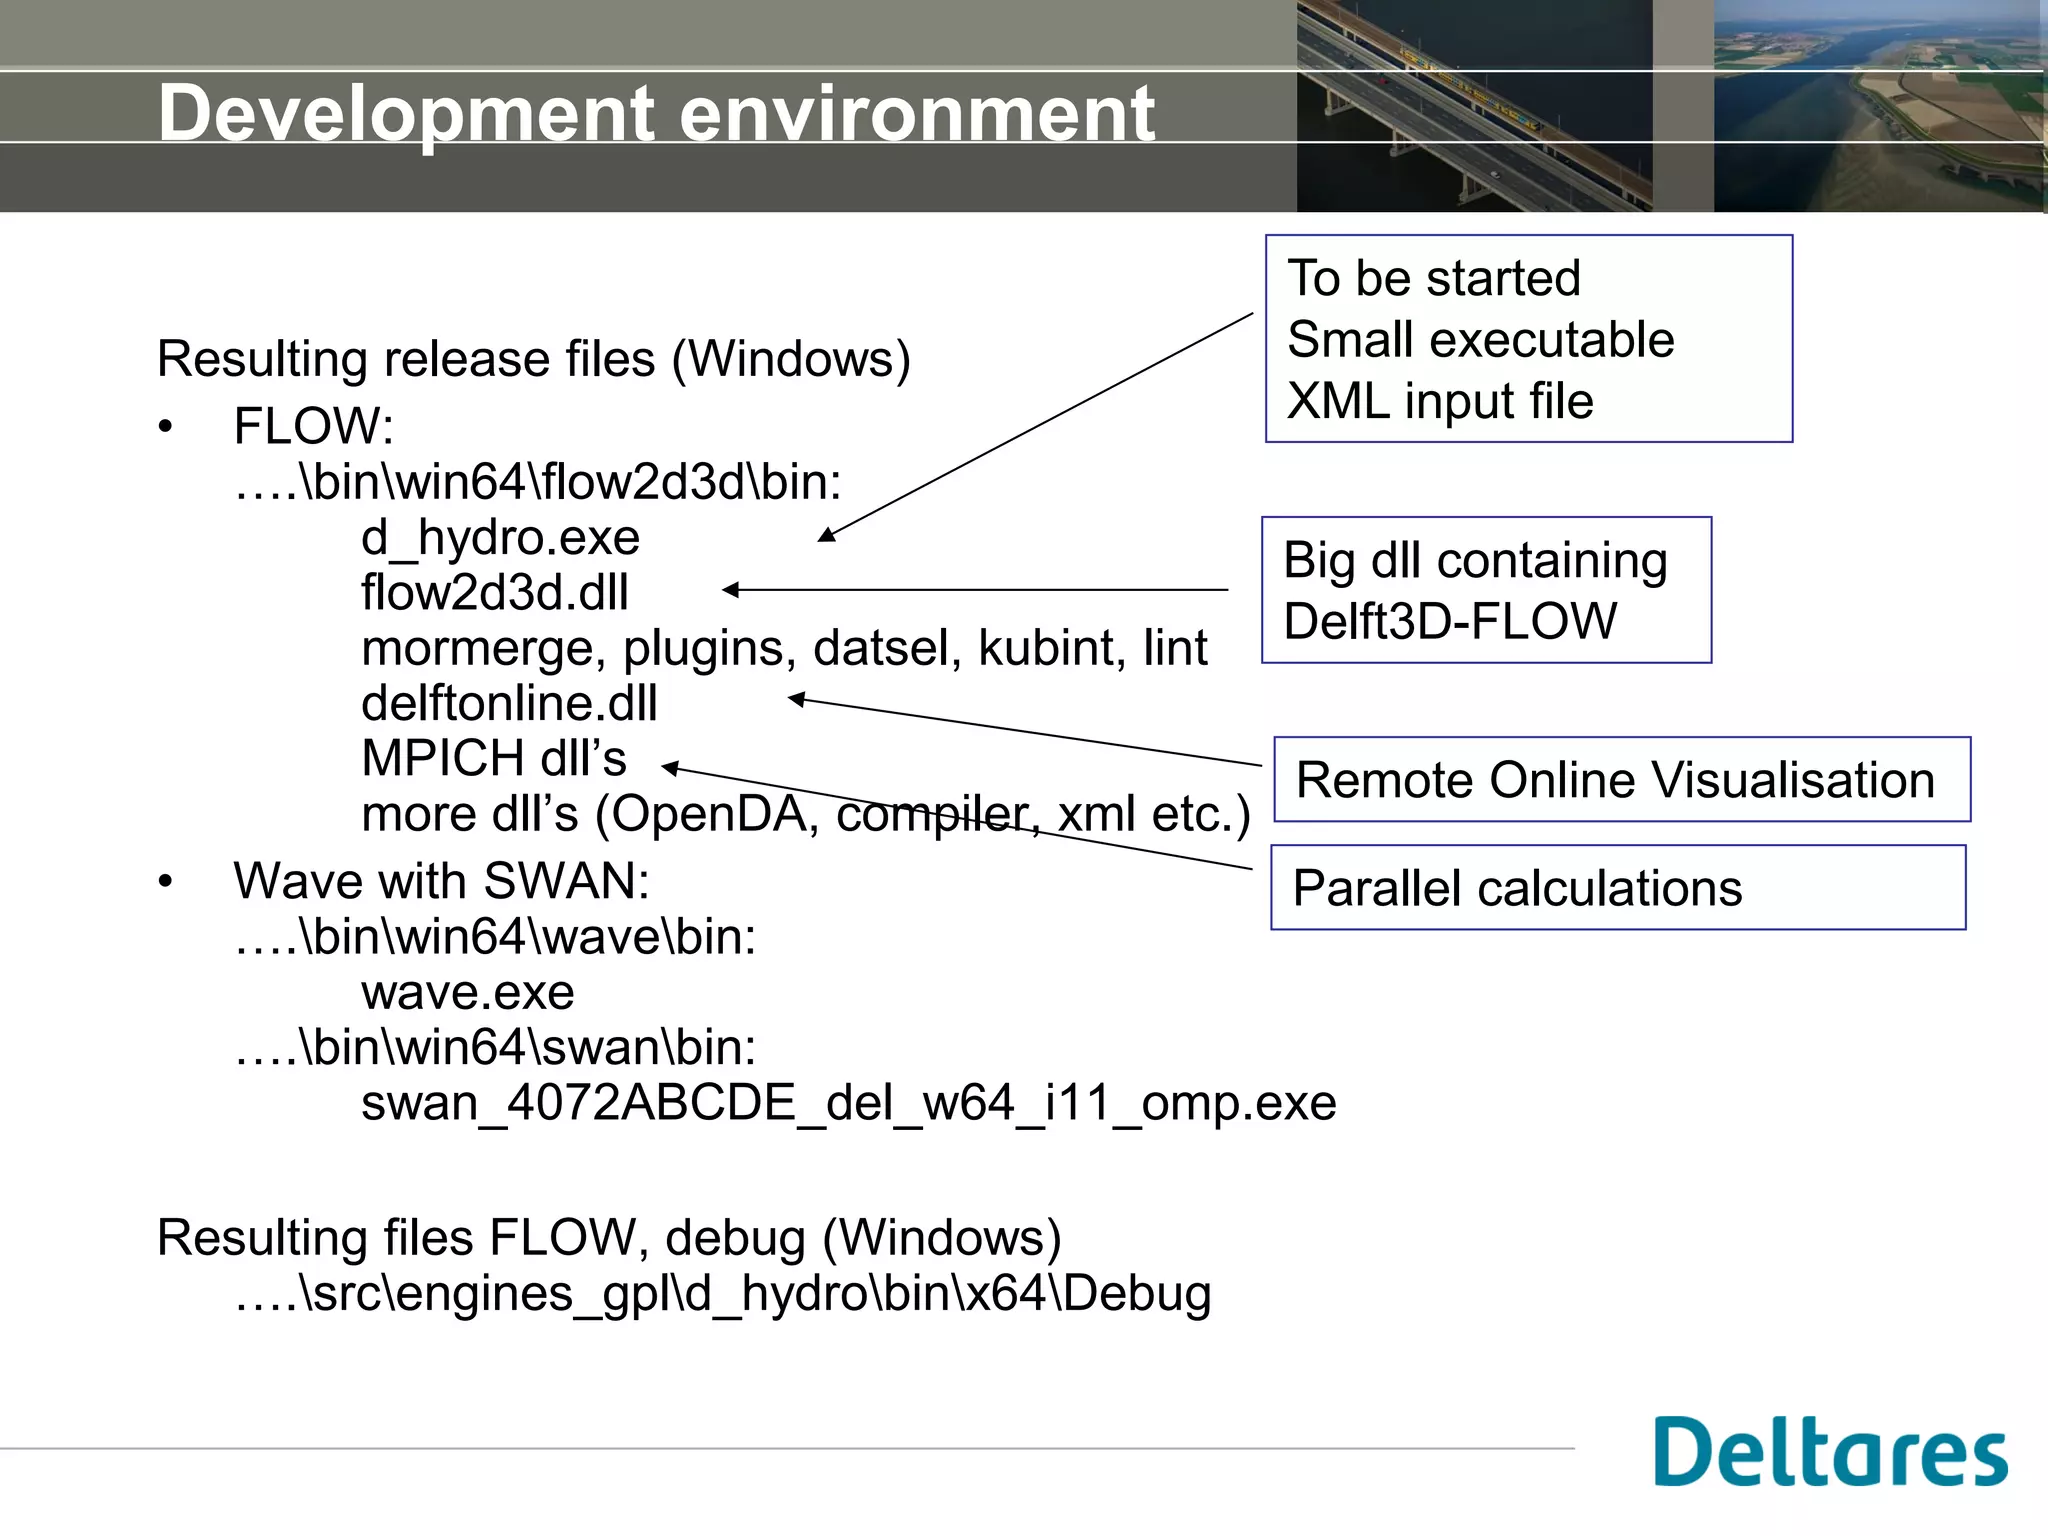Select the 'Remote Online Visualisation' callout text
2048x1536 pixels.
1616,780
